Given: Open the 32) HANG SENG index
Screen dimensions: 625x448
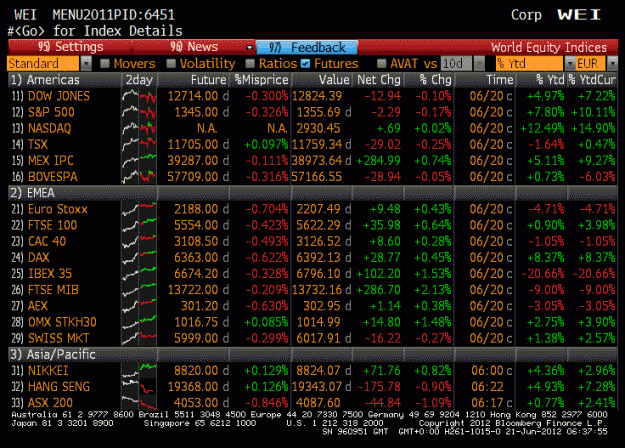Looking at the screenshot, I should (x=51, y=387).
